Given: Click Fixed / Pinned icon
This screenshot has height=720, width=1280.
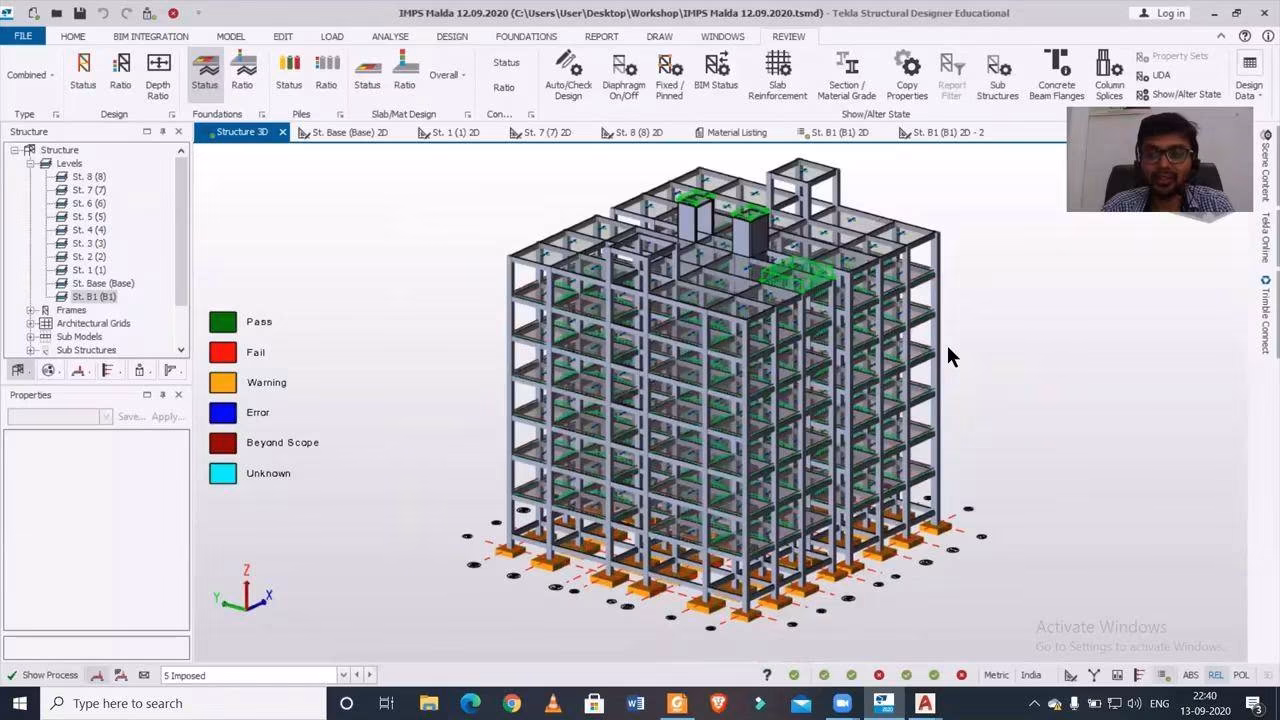Looking at the screenshot, I should [x=669, y=76].
